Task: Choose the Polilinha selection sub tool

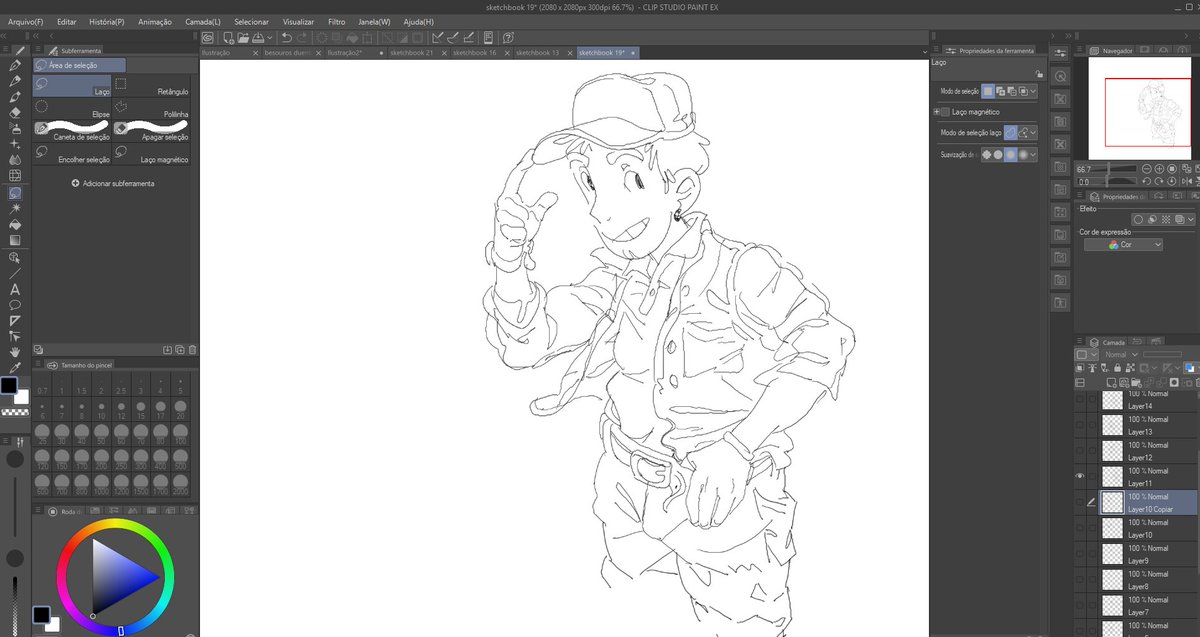Action: tap(151, 108)
